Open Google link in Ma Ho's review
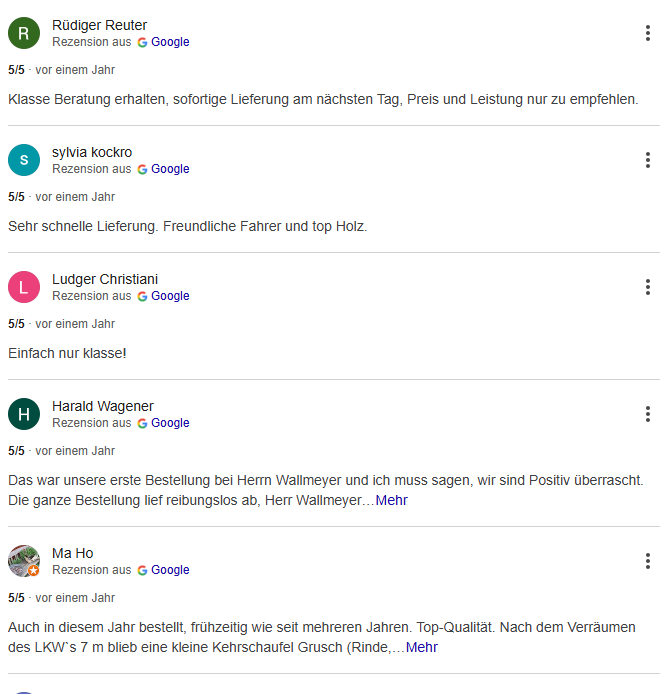The height and width of the screenshot is (694, 663). (x=170, y=570)
